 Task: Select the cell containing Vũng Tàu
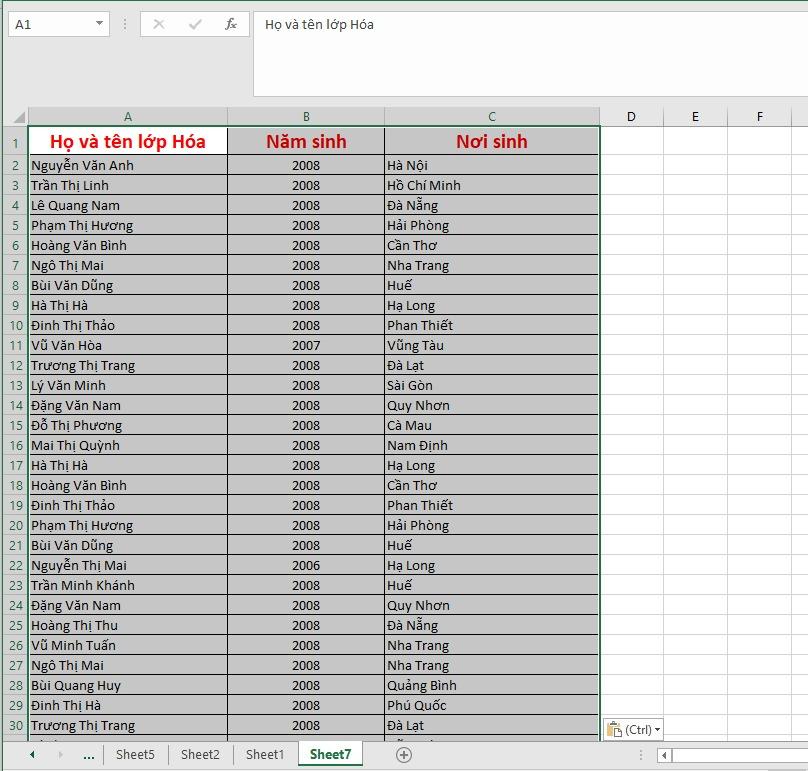click(x=491, y=345)
